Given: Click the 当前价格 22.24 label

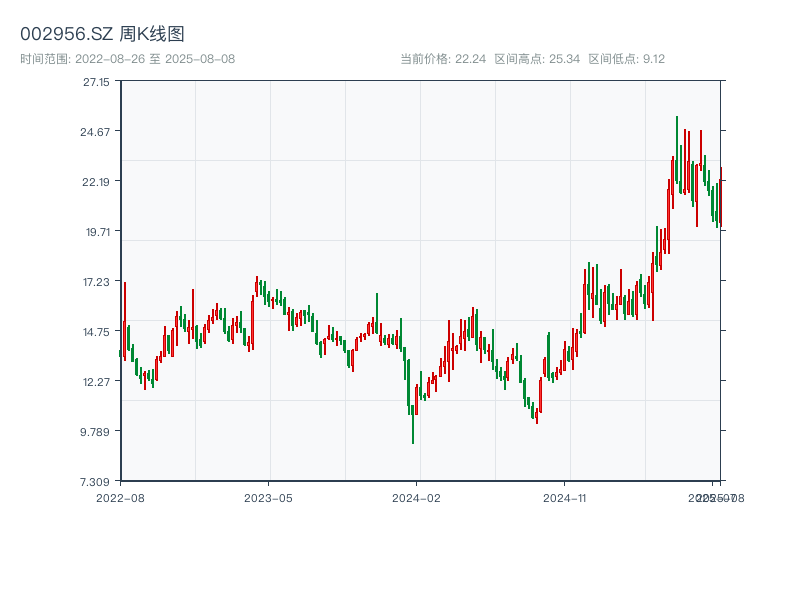Looking at the screenshot, I should 443,59.
